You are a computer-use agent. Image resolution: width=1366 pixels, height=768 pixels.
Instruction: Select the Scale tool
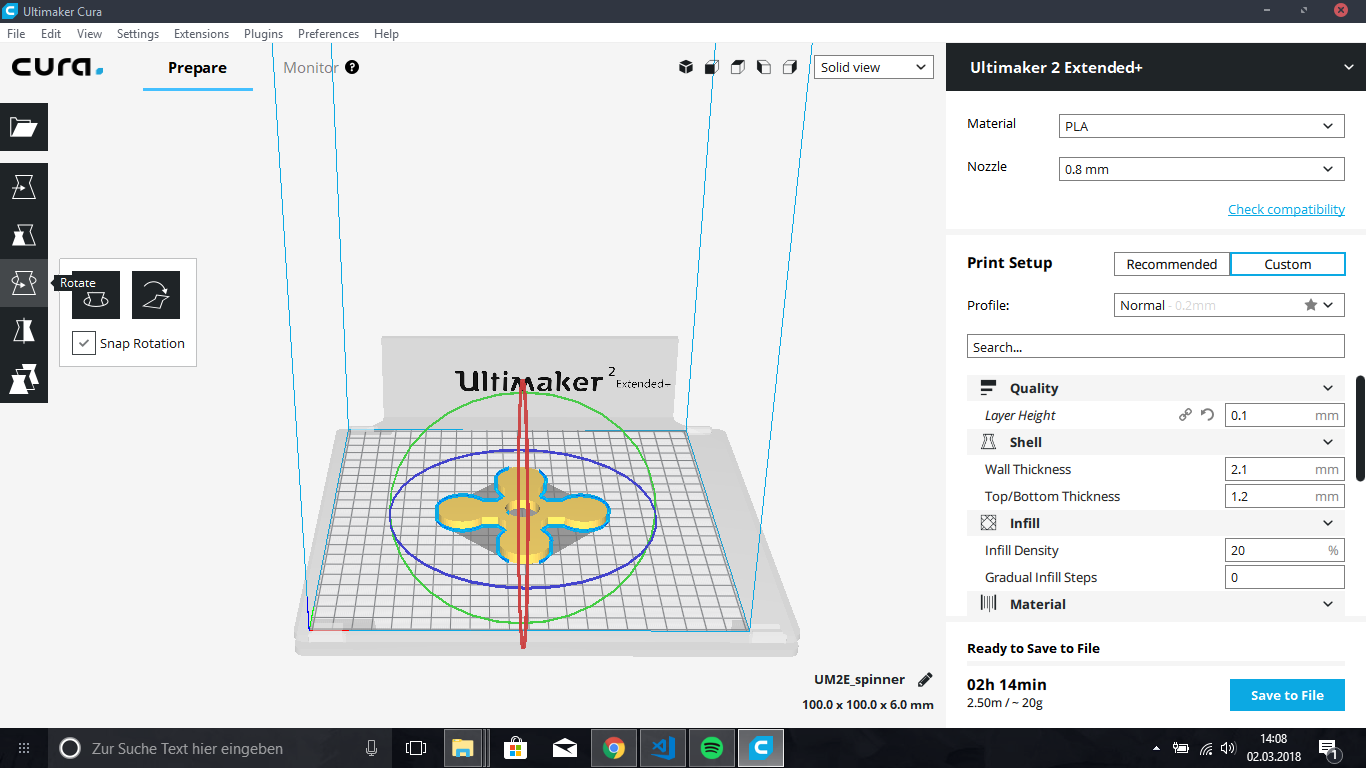pyautogui.click(x=24, y=235)
